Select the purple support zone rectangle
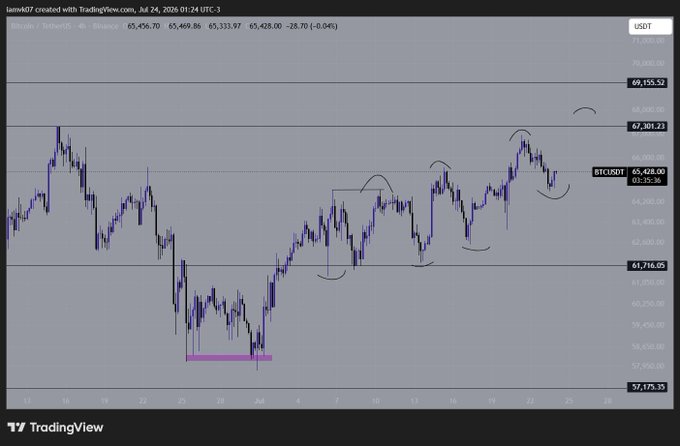The image size is (680, 446). pos(229,358)
